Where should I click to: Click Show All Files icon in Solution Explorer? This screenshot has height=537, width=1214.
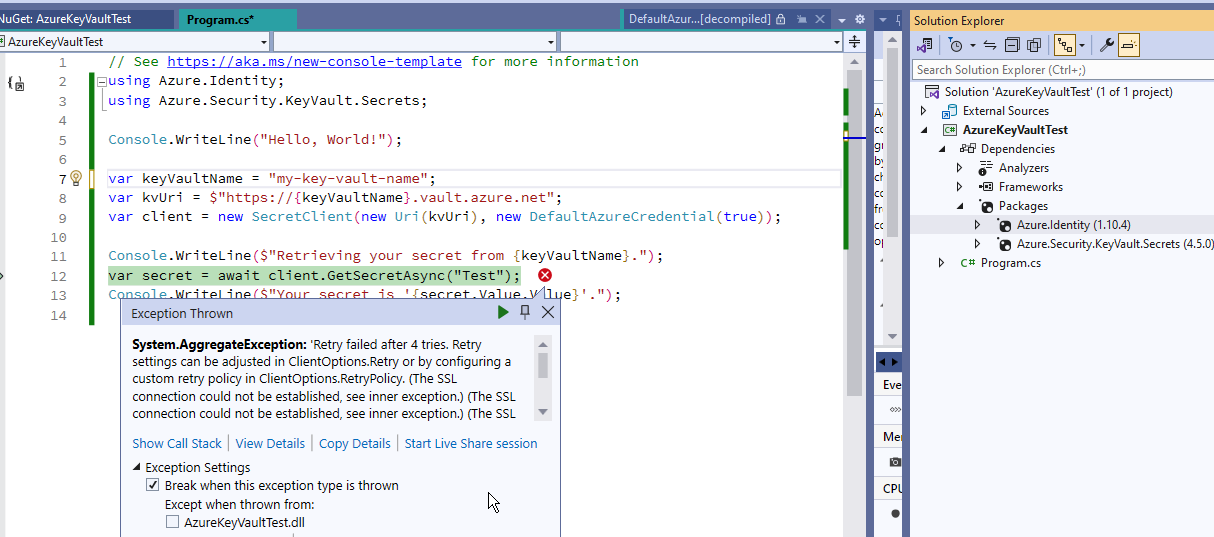coord(1034,45)
